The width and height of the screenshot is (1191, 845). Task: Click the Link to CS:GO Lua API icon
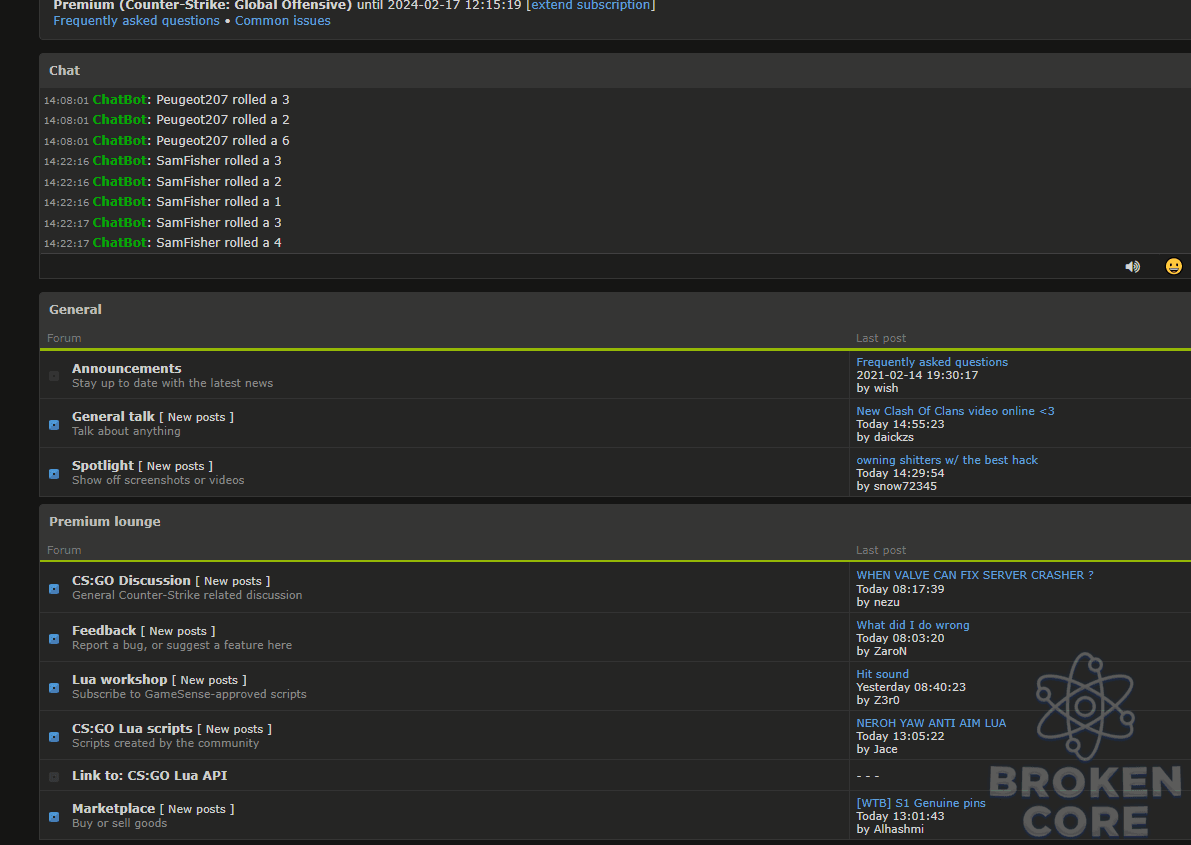coord(54,777)
